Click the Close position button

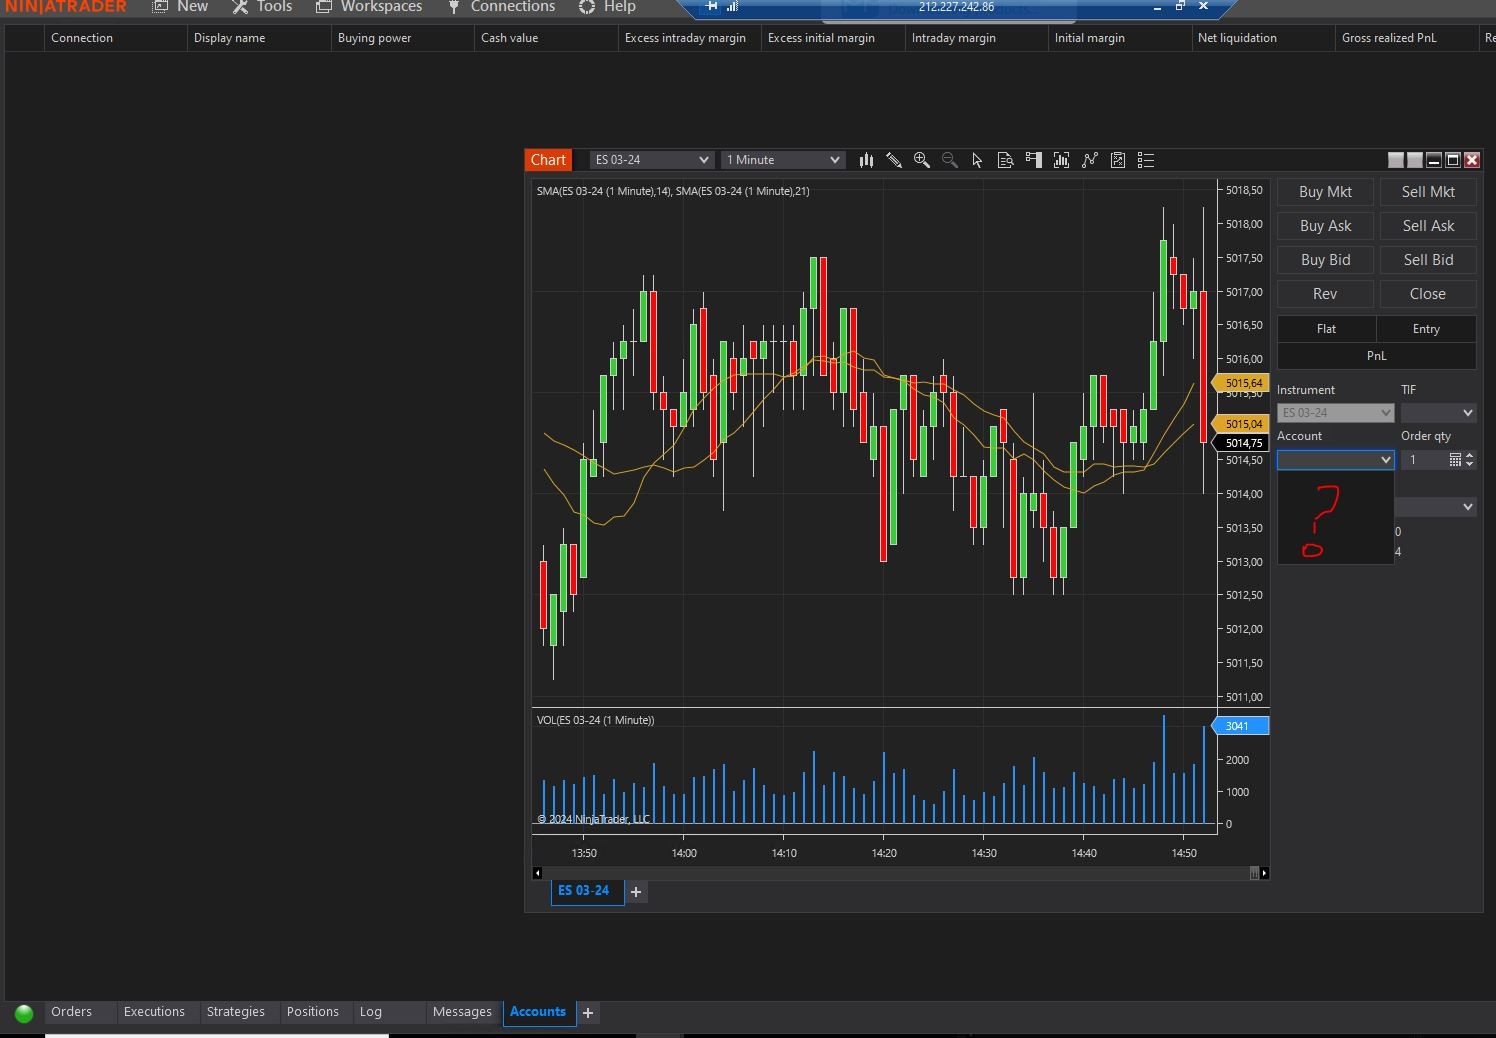pyautogui.click(x=1428, y=294)
